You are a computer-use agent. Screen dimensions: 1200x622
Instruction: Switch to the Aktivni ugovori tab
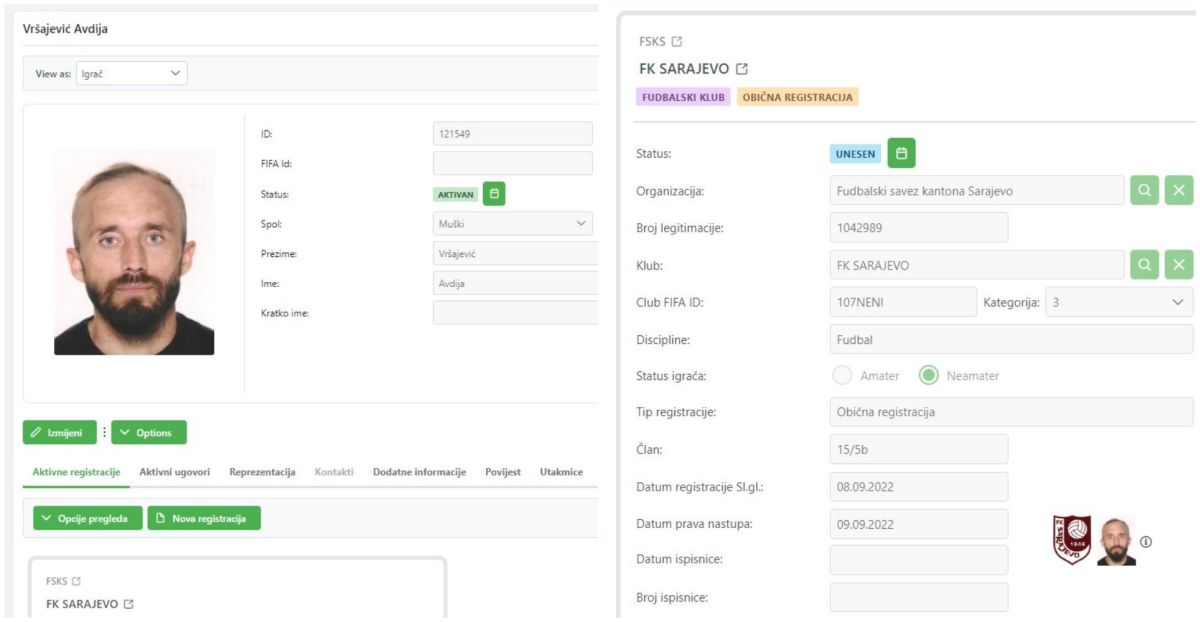(x=174, y=472)
